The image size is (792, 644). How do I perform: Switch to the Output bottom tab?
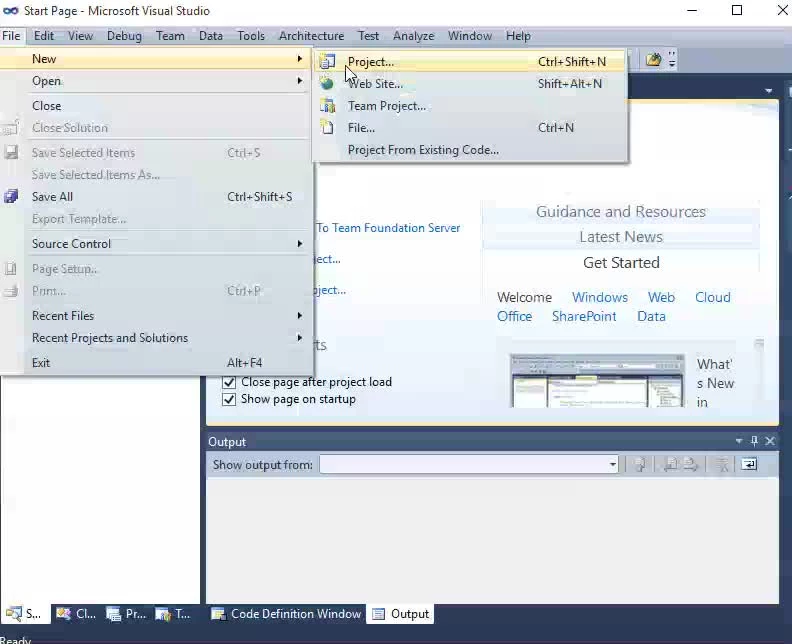(x=400, y=614)
